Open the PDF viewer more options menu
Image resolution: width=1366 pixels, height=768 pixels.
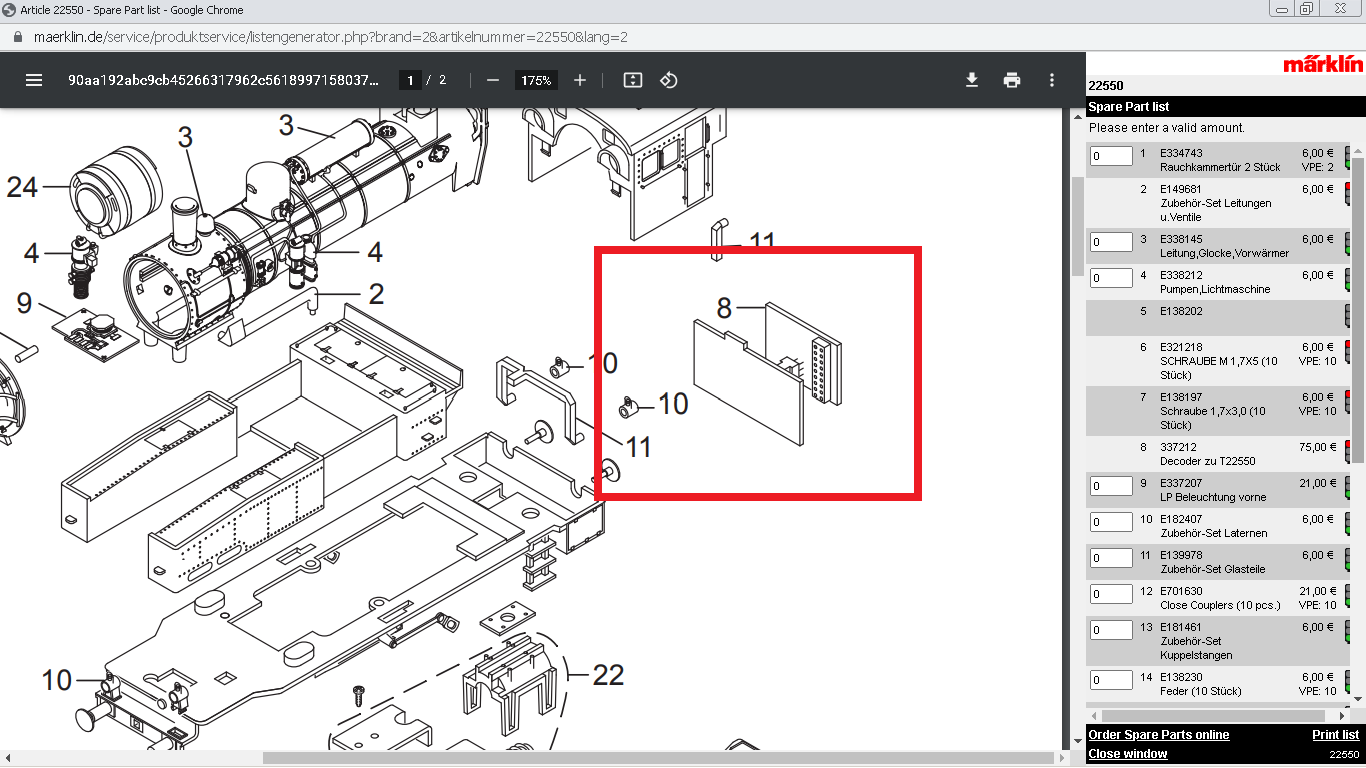pyautogui.click(x=1051, y=80)
